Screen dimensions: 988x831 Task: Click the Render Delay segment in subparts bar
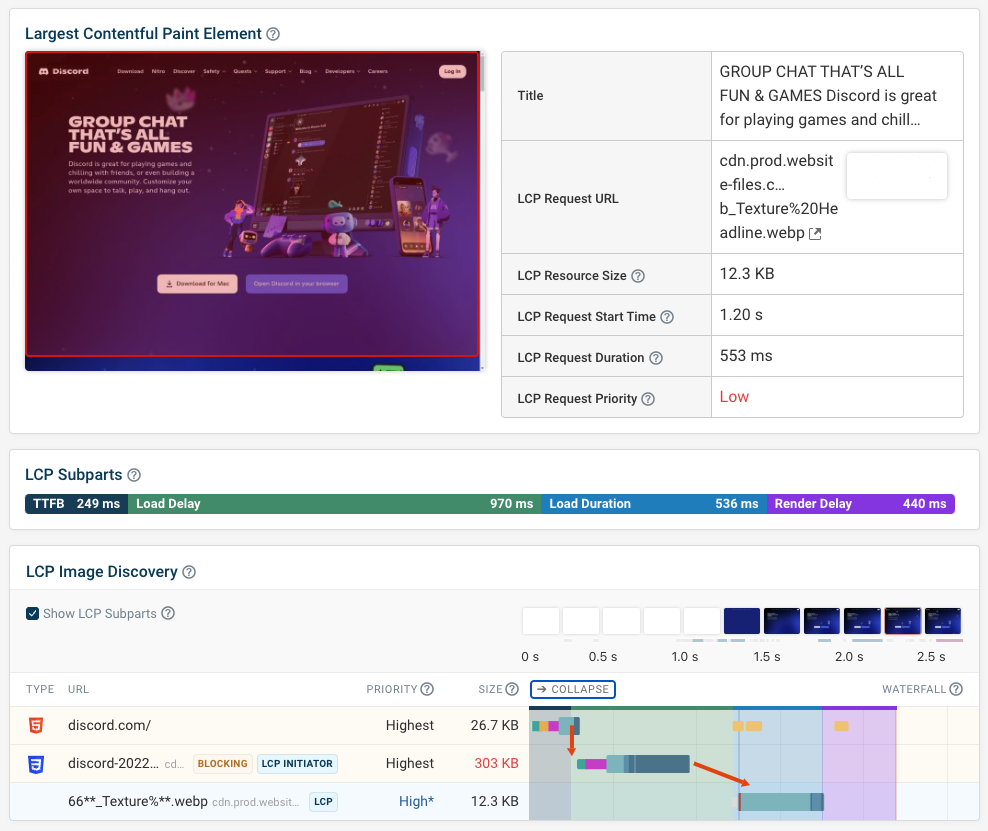click(861, 504)
